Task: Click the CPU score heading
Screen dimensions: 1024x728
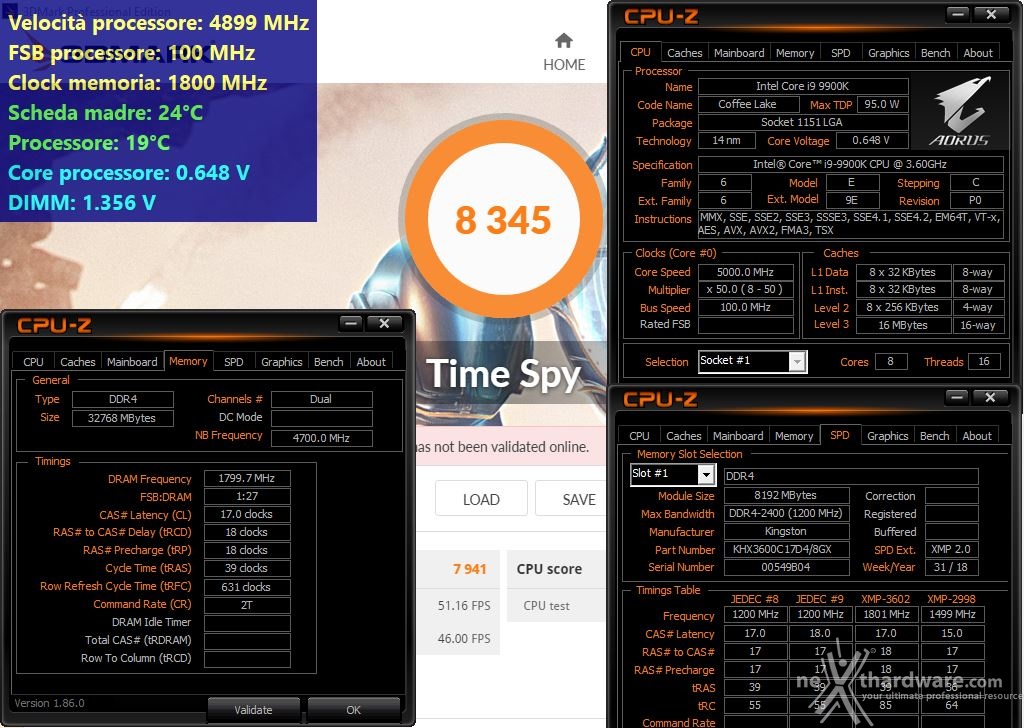Action: click(549, 569)
